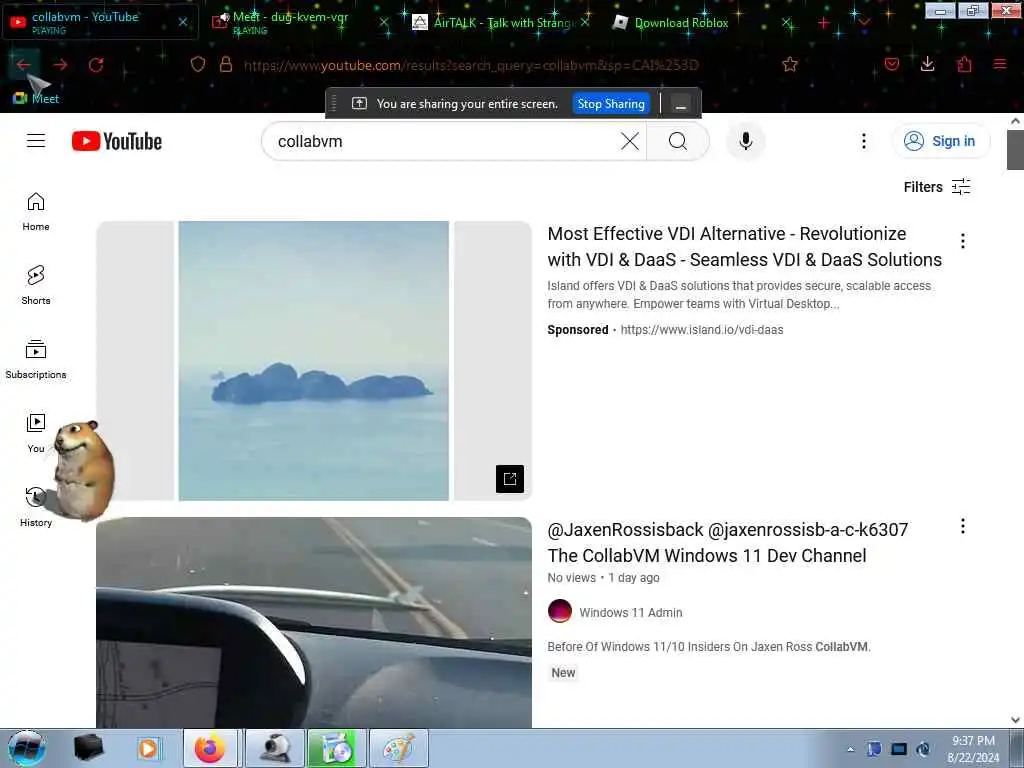Open the Most Effective VDI Alternative title
The image size is (1024, 768).
[x=744, y=246]
